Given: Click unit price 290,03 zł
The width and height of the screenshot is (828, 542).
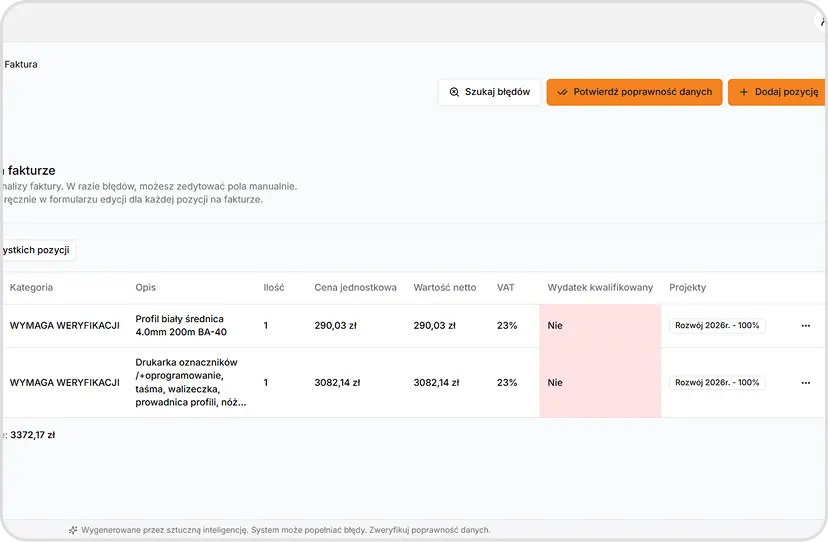Looking at the screenshot, I should coord(335,326).
